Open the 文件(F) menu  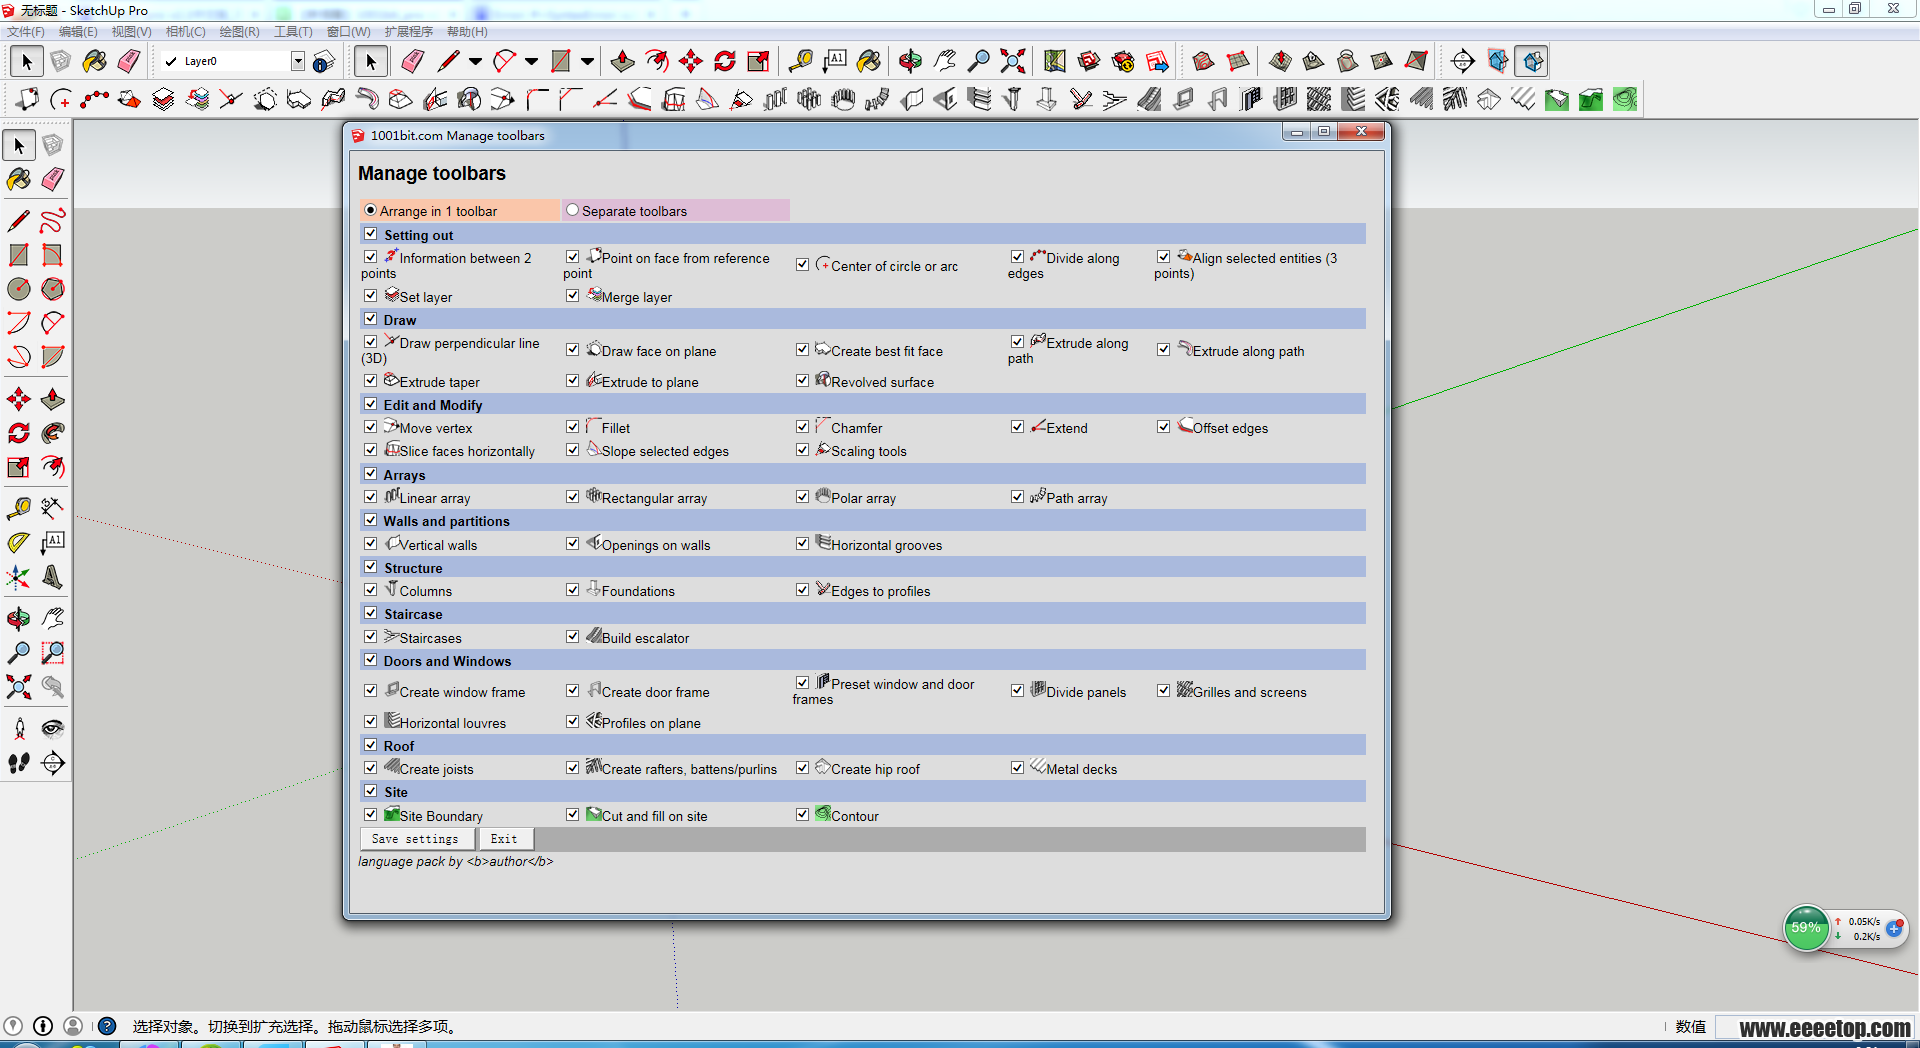click(x=26, y=32)
